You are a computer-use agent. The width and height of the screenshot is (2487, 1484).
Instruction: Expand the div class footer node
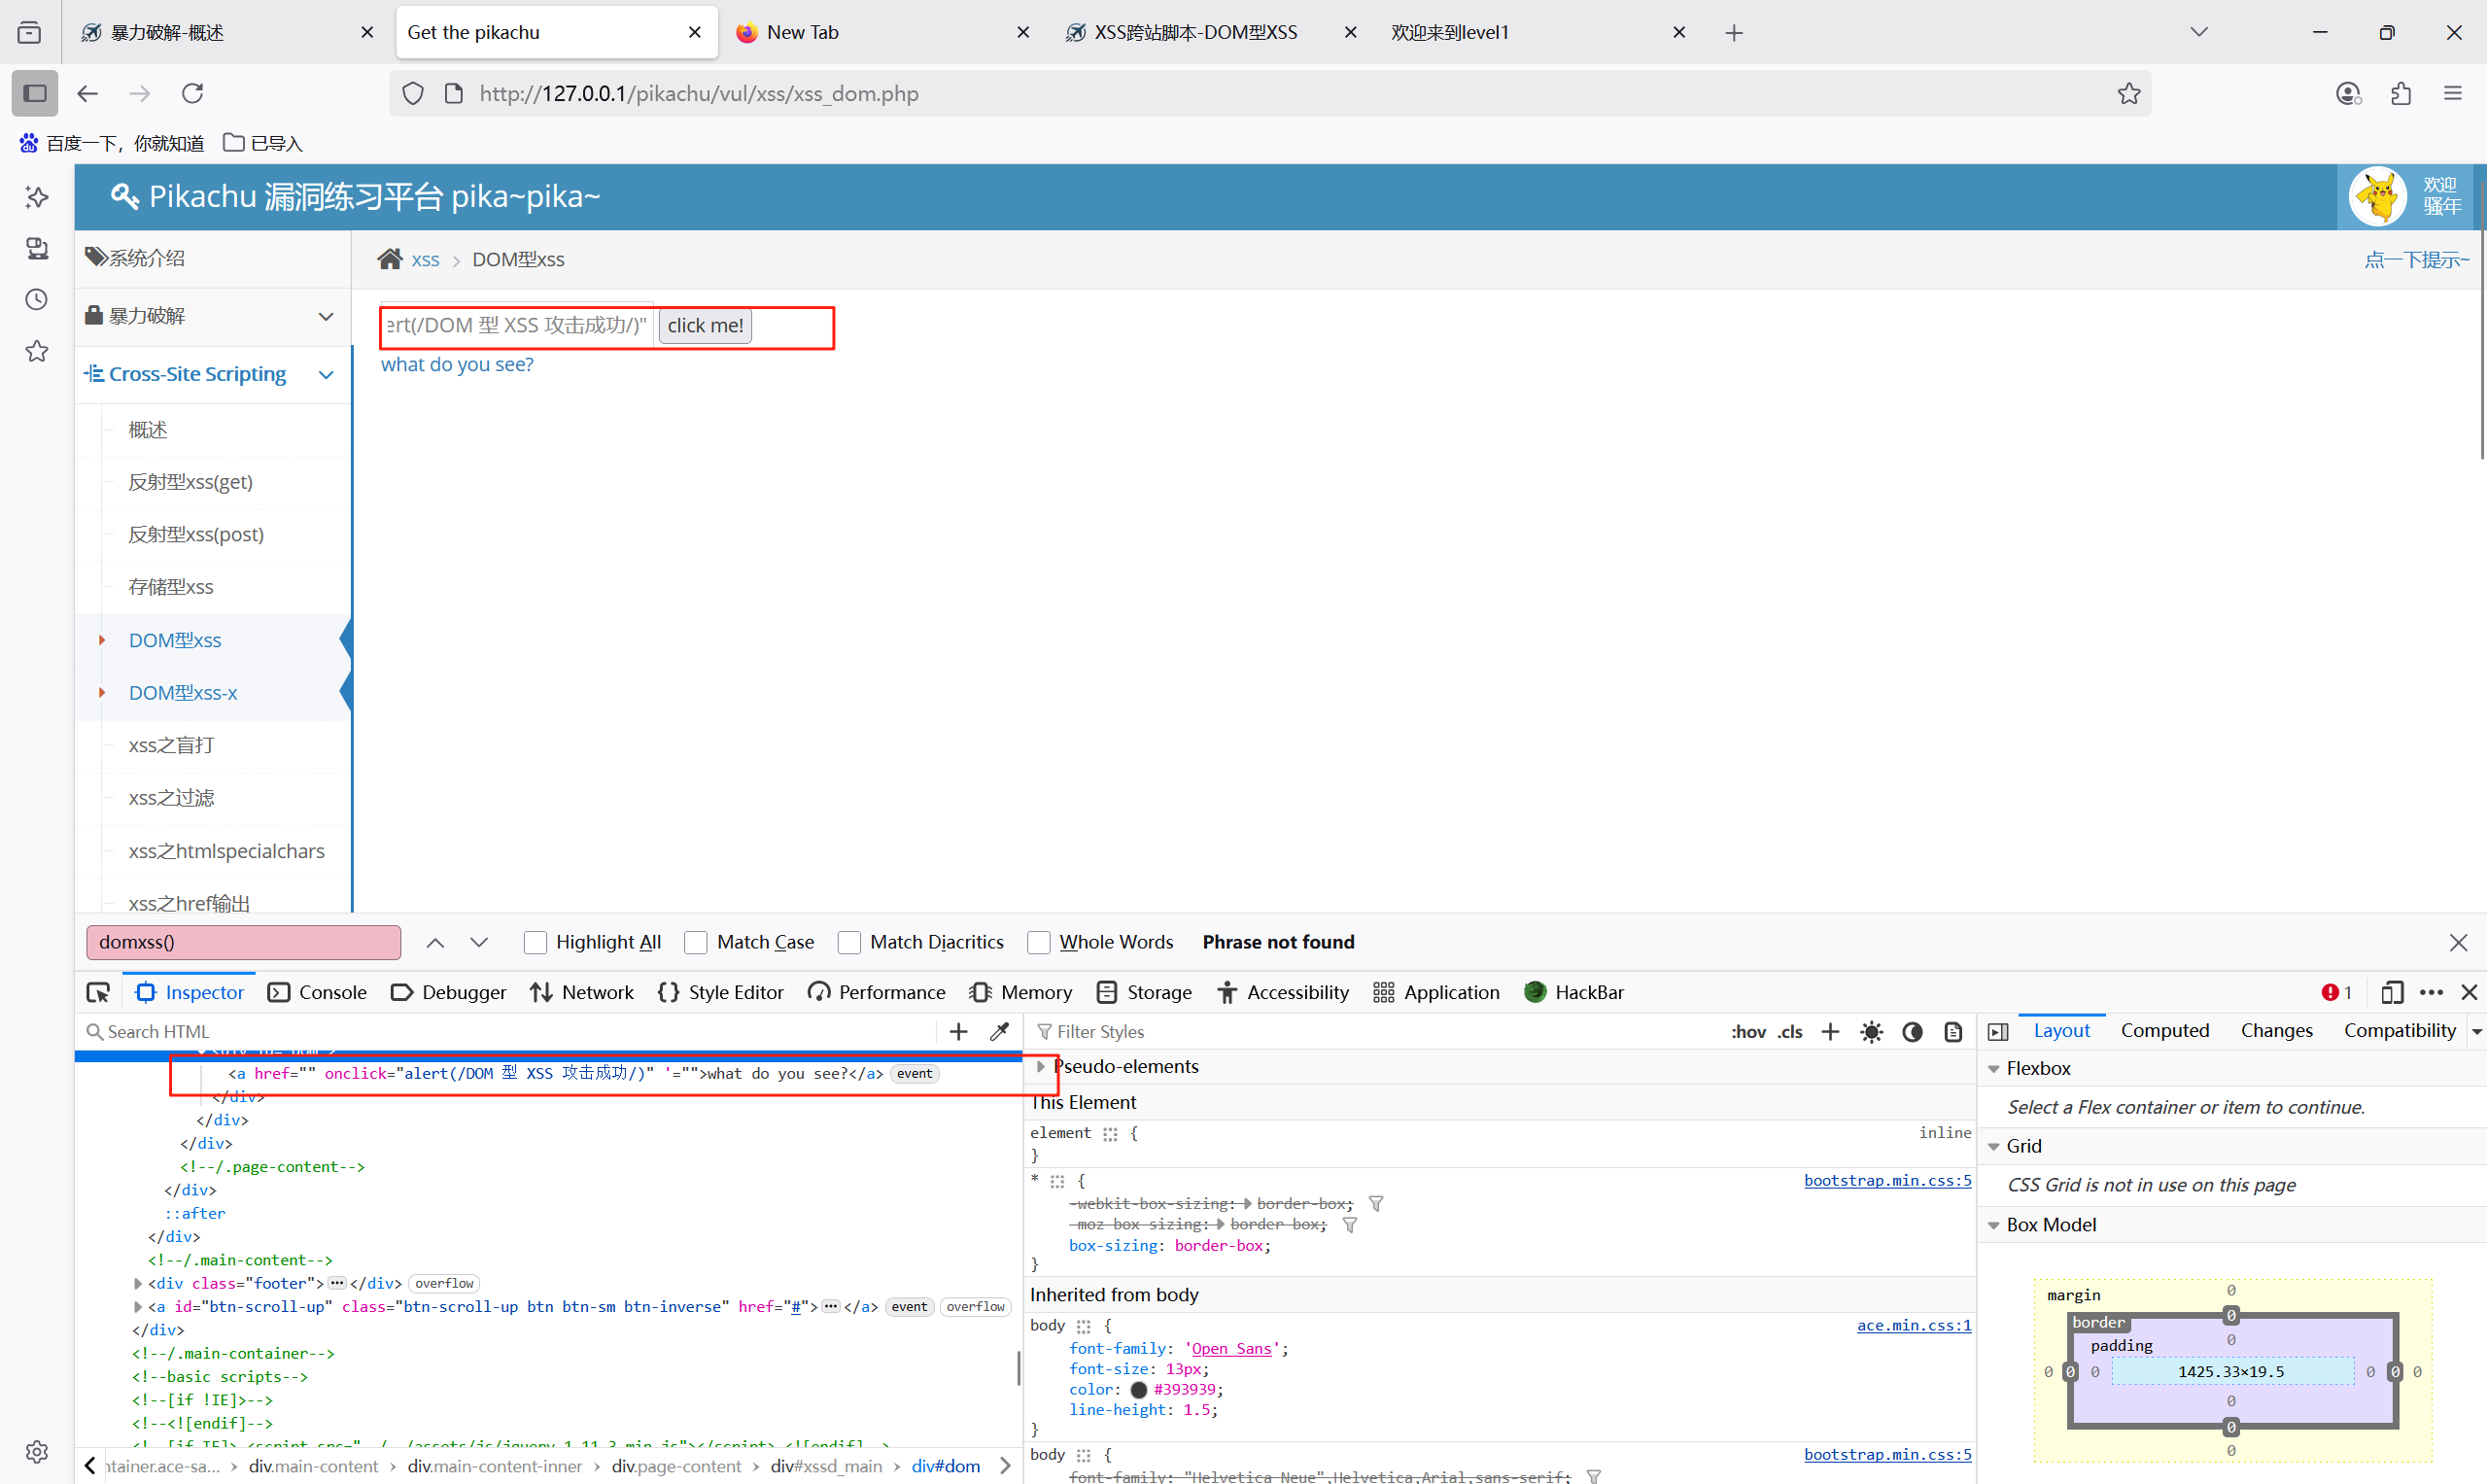coord(138,1283)
